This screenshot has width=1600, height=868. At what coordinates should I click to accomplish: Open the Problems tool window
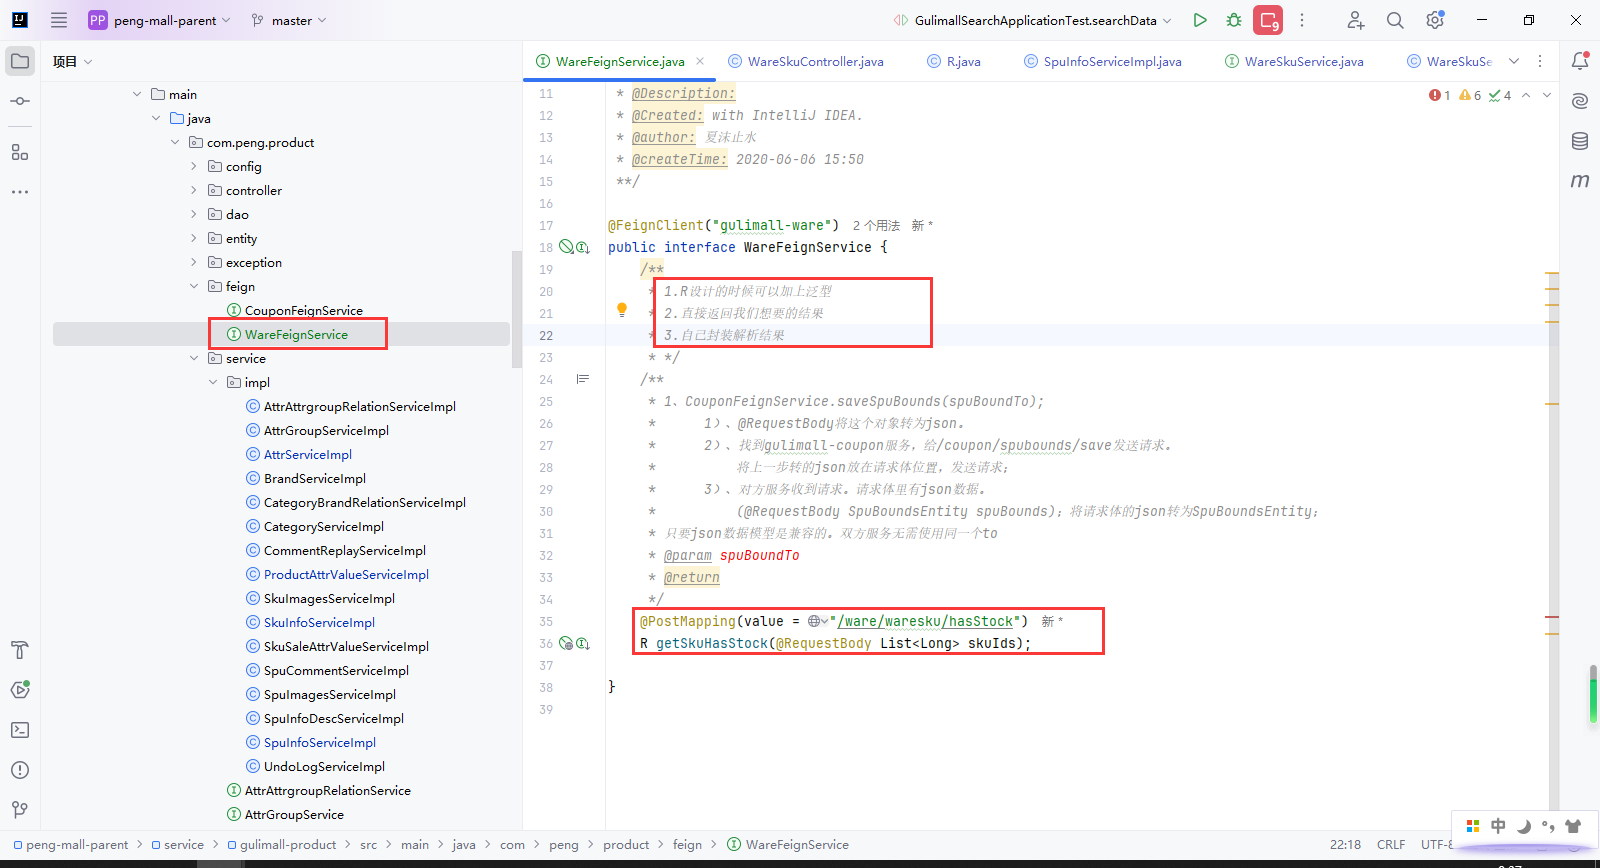pyautogui.click(x=20, y=770)
